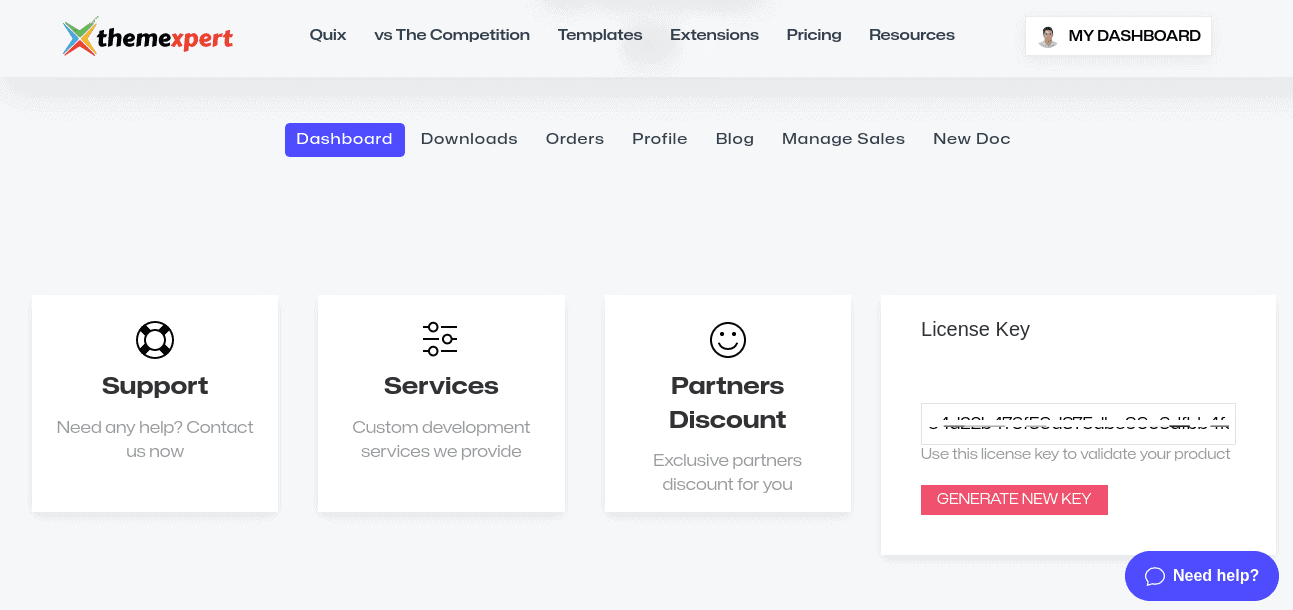Select the Dashboard tab
Screen dimensions: 1293x610
coord(344,139)
